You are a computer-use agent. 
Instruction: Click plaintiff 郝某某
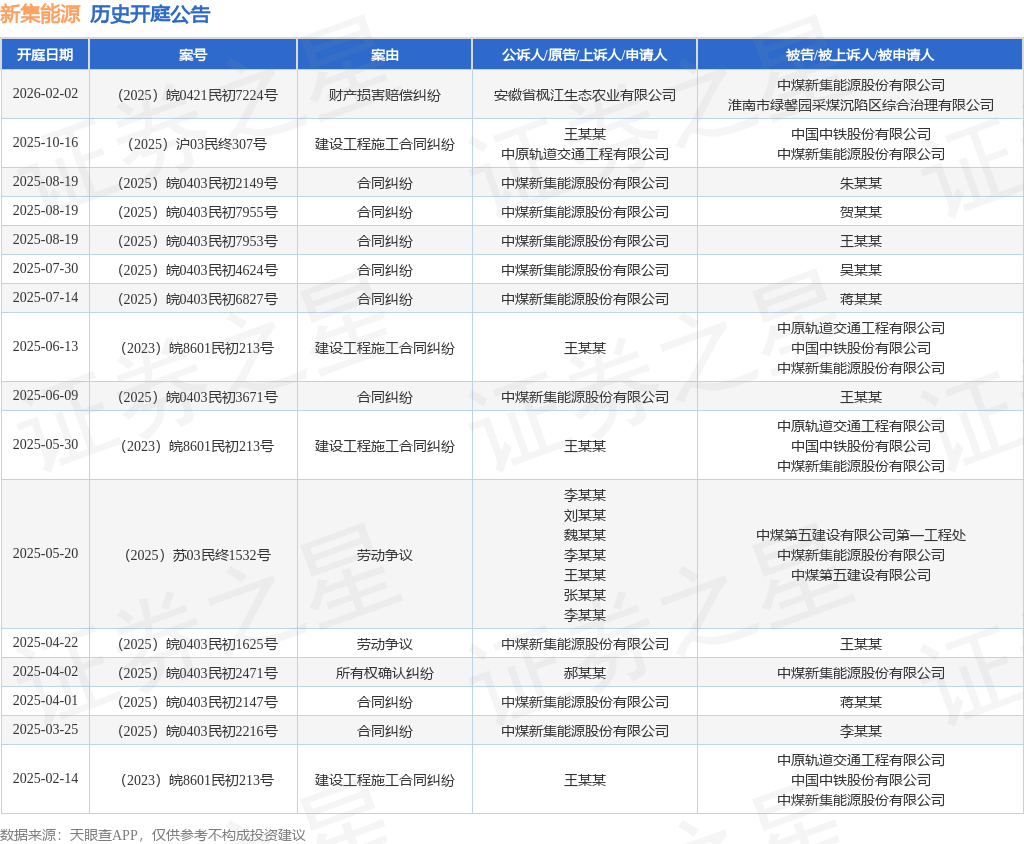[x=584, y=674]
